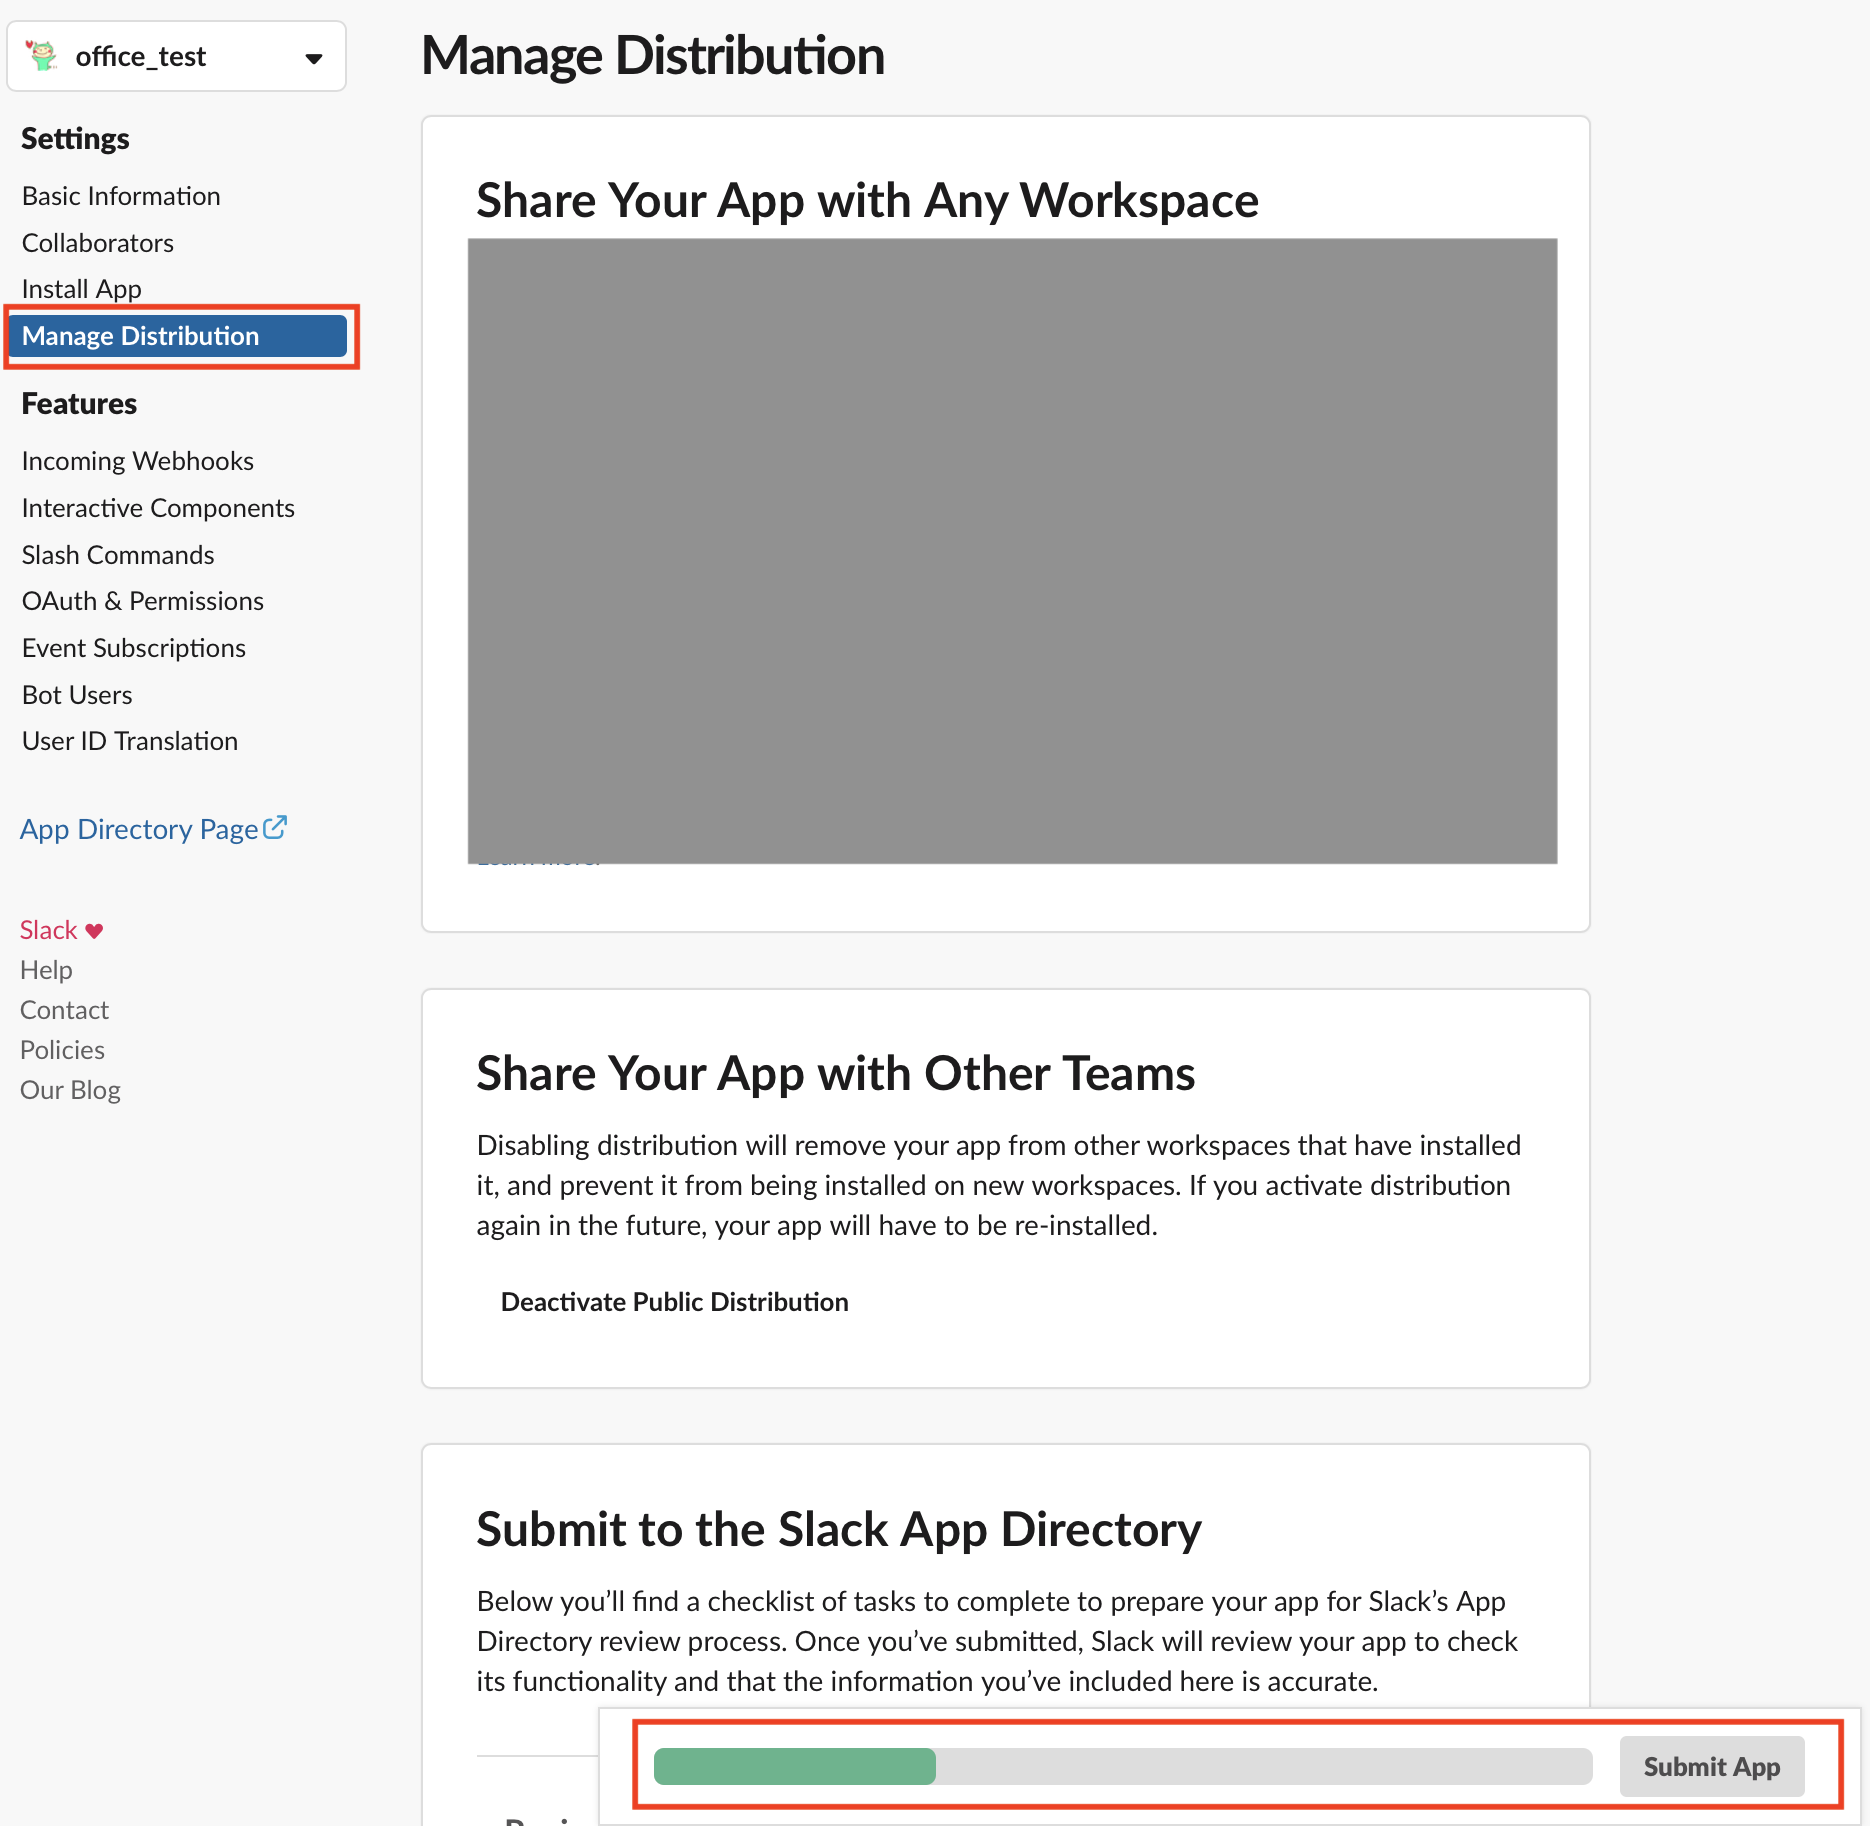The width and height of the screenshot is (1870, 1826).
Task: Open Incoming Webhooks feature
Action: 138,461
